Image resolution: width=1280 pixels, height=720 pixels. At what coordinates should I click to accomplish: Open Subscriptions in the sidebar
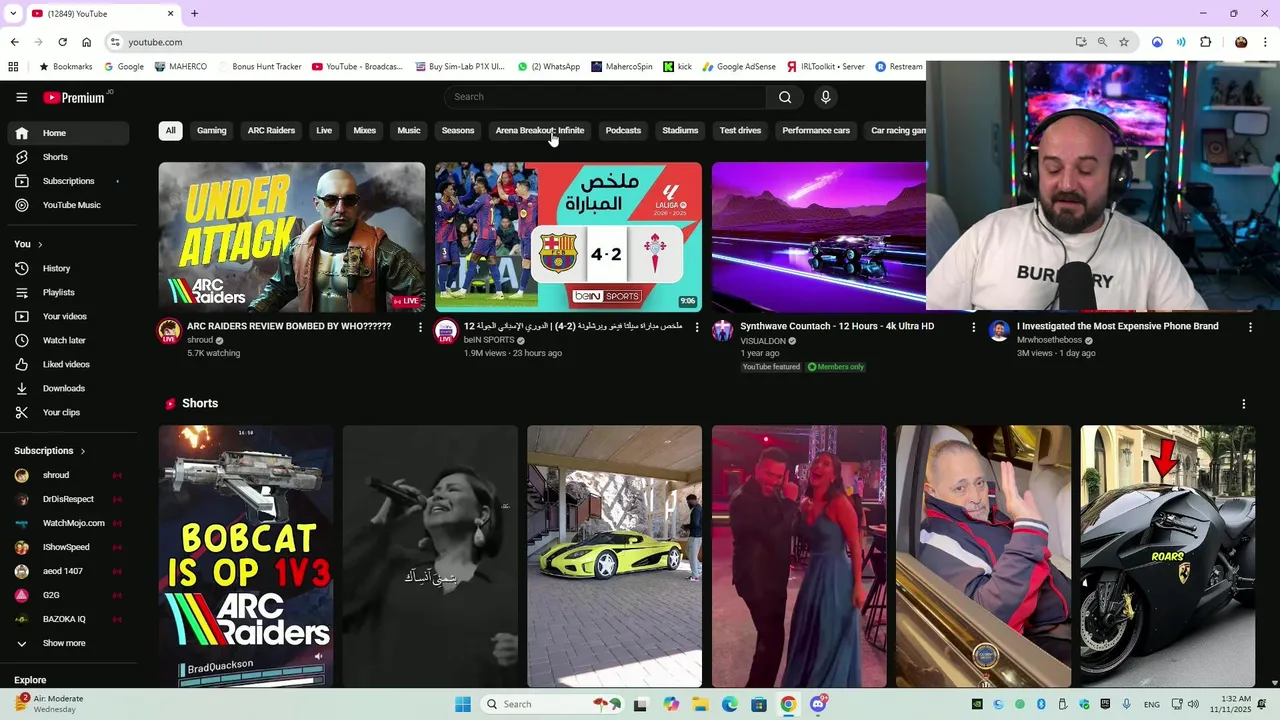68,181
